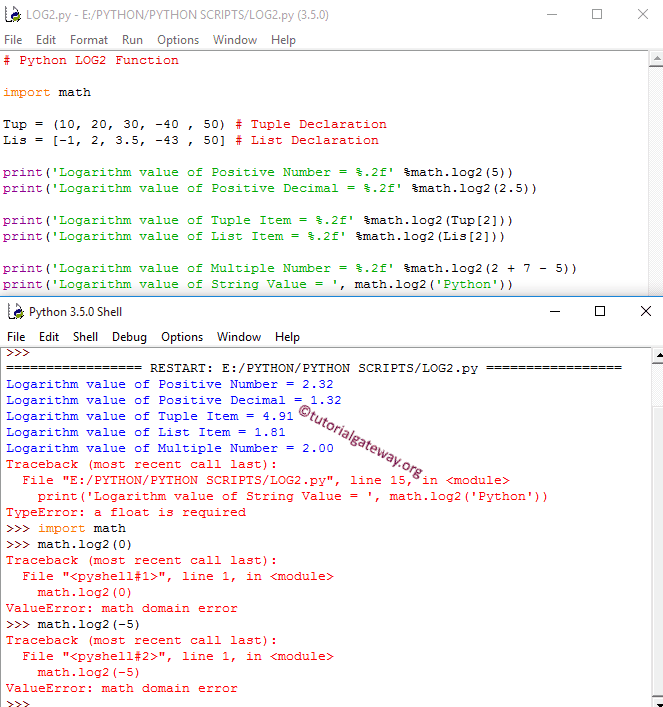Image resolution: width=663 pixels, height=707 pixels.
Task: Click the '# Python LOG2 Function' comment line
Action: (x=91, y=60)
